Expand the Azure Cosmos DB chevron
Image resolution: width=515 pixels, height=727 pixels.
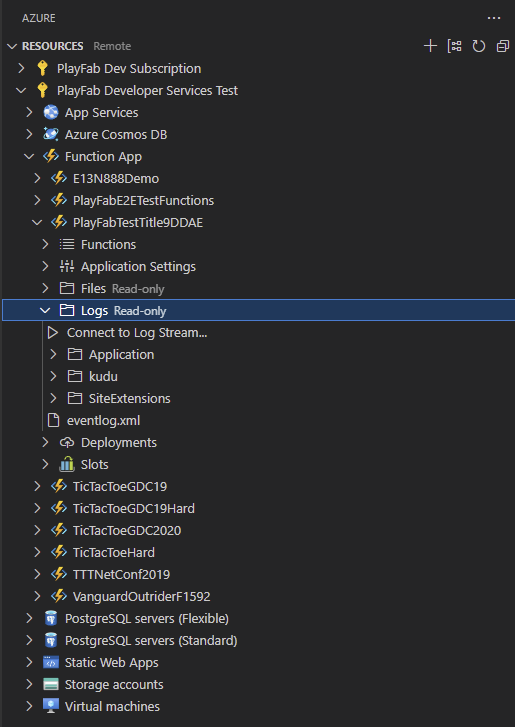pos(29,134)
